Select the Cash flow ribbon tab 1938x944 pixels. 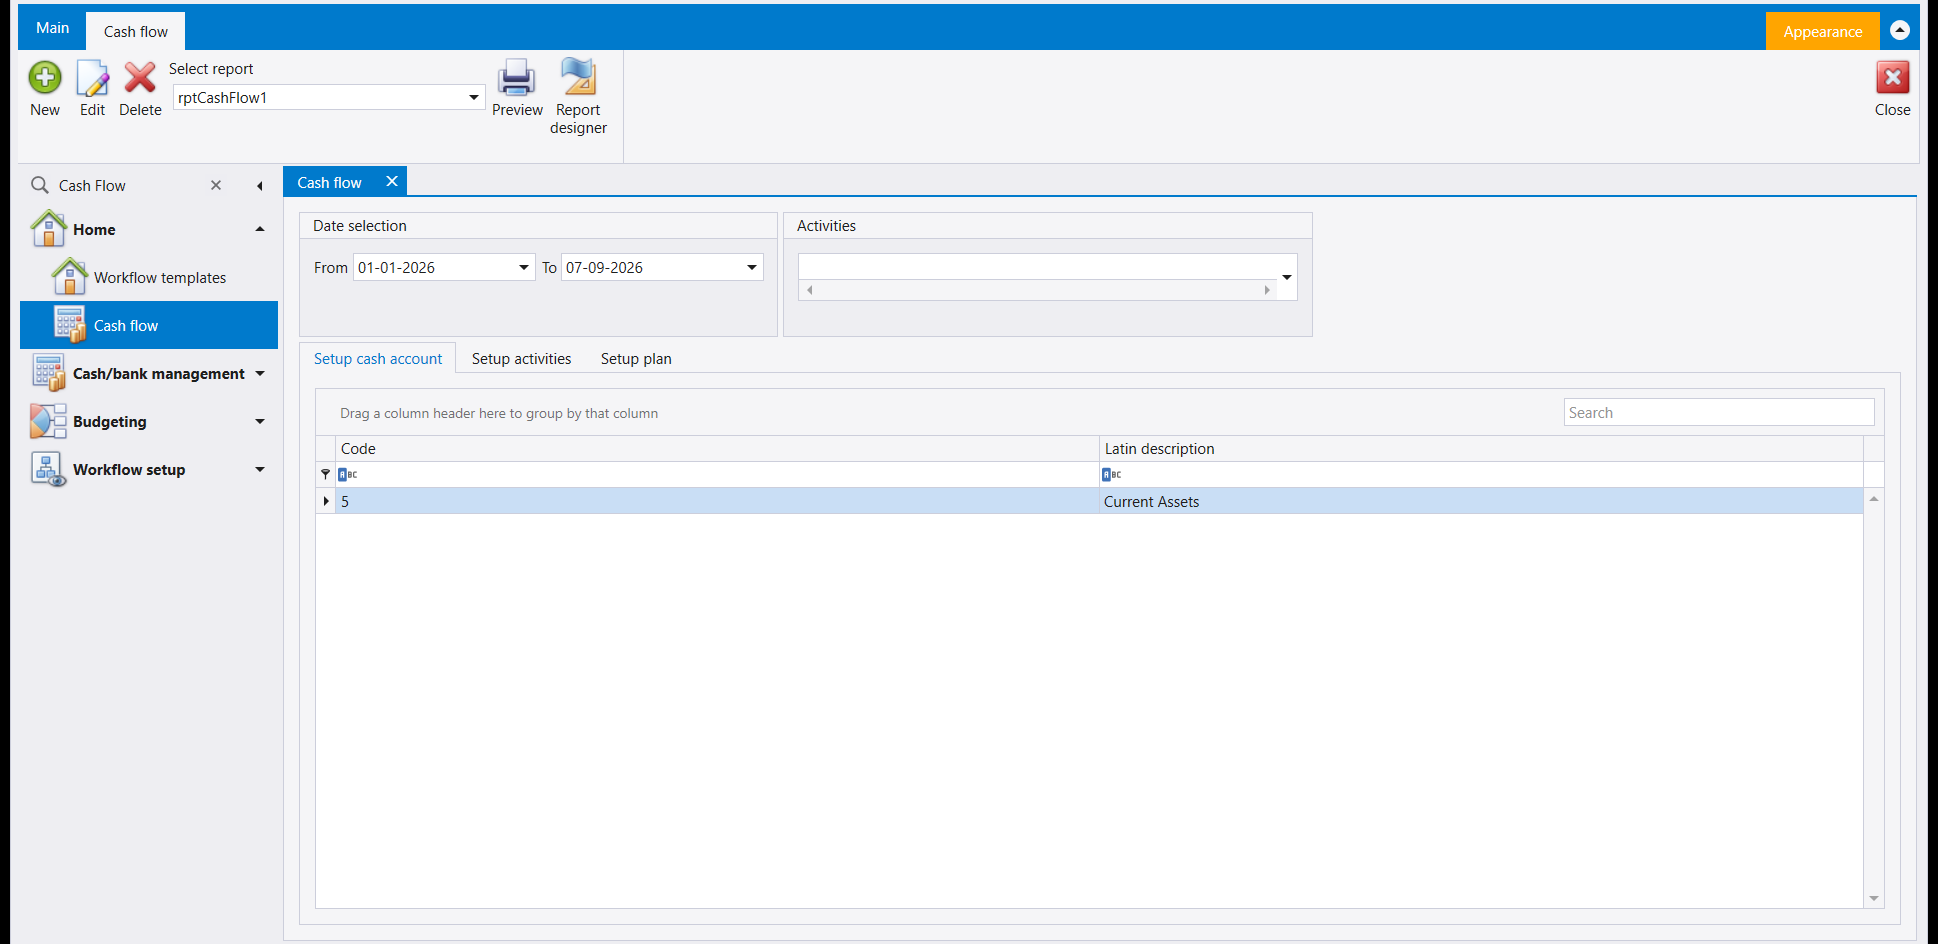pos(136,31)
